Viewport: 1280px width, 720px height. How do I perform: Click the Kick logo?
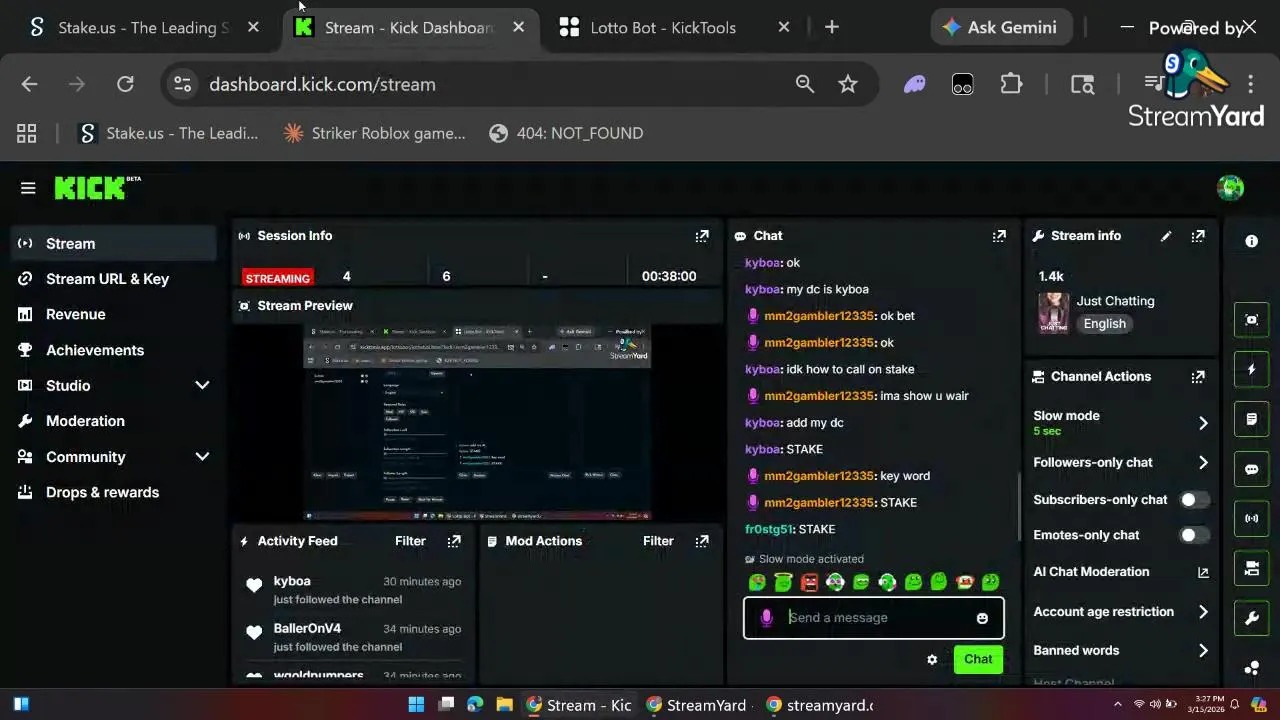coord(97,188)
